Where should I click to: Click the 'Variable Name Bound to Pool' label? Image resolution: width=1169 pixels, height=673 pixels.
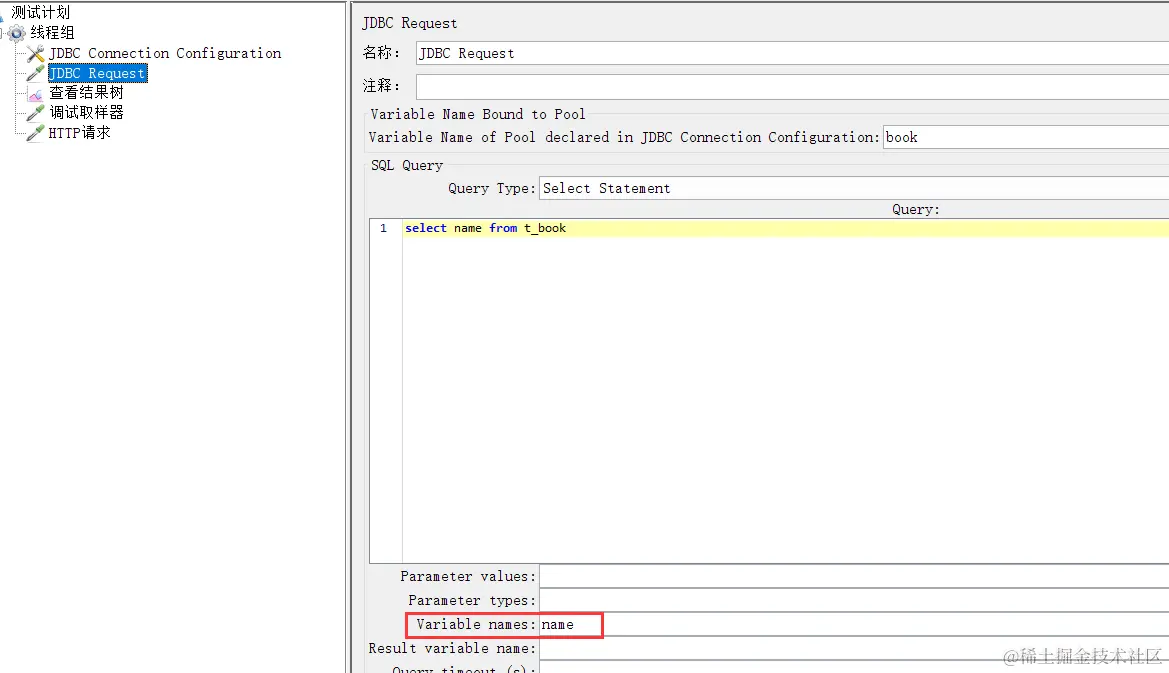click(x=477, y=114)
